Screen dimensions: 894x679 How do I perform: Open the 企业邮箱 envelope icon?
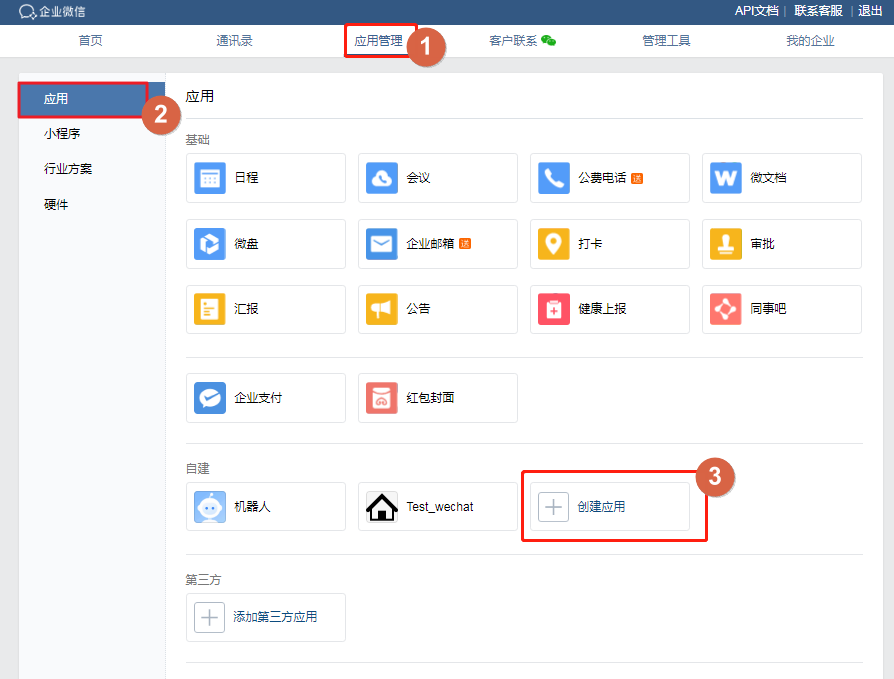pyautogui.click(x=382, y=244)
